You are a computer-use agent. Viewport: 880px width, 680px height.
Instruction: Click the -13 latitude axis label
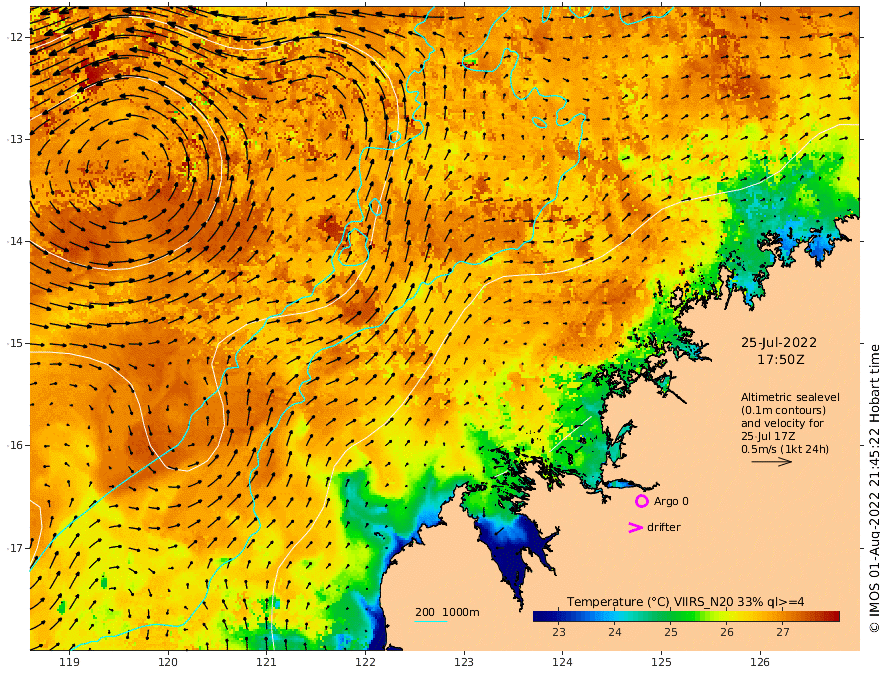(x=15, y=139)
